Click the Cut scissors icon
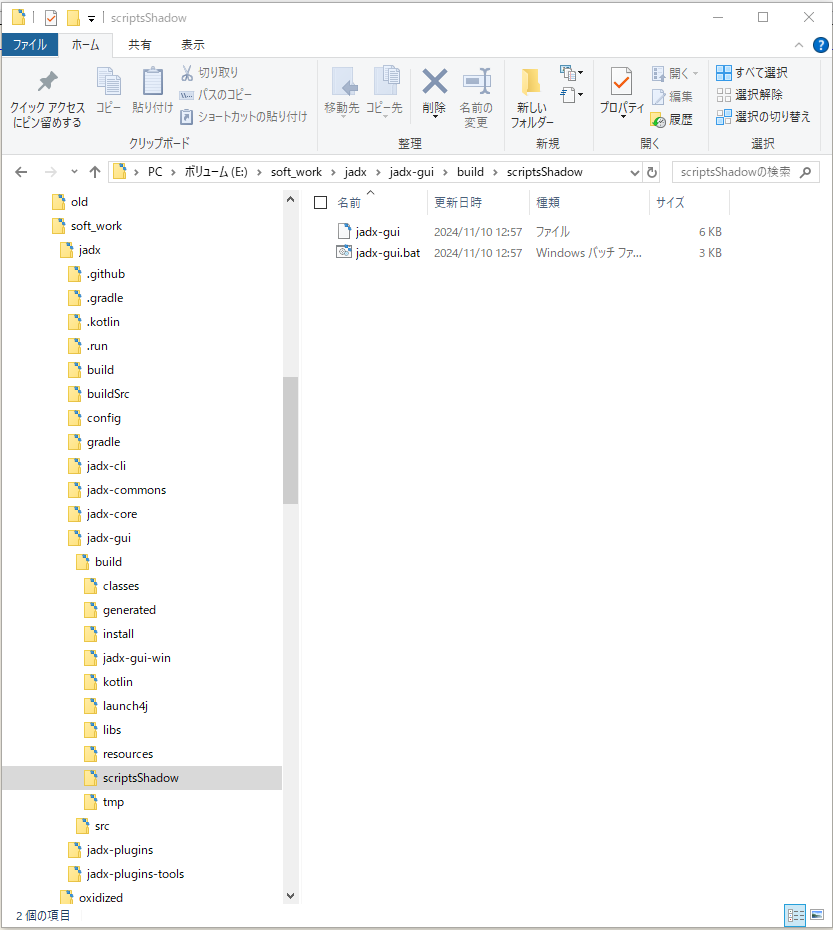 coord(187,72)
